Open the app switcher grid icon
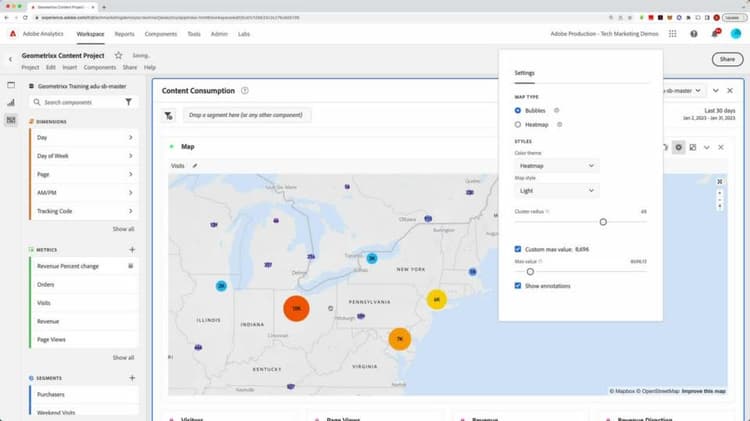The image size is (750, 421). tap(672, 33)
